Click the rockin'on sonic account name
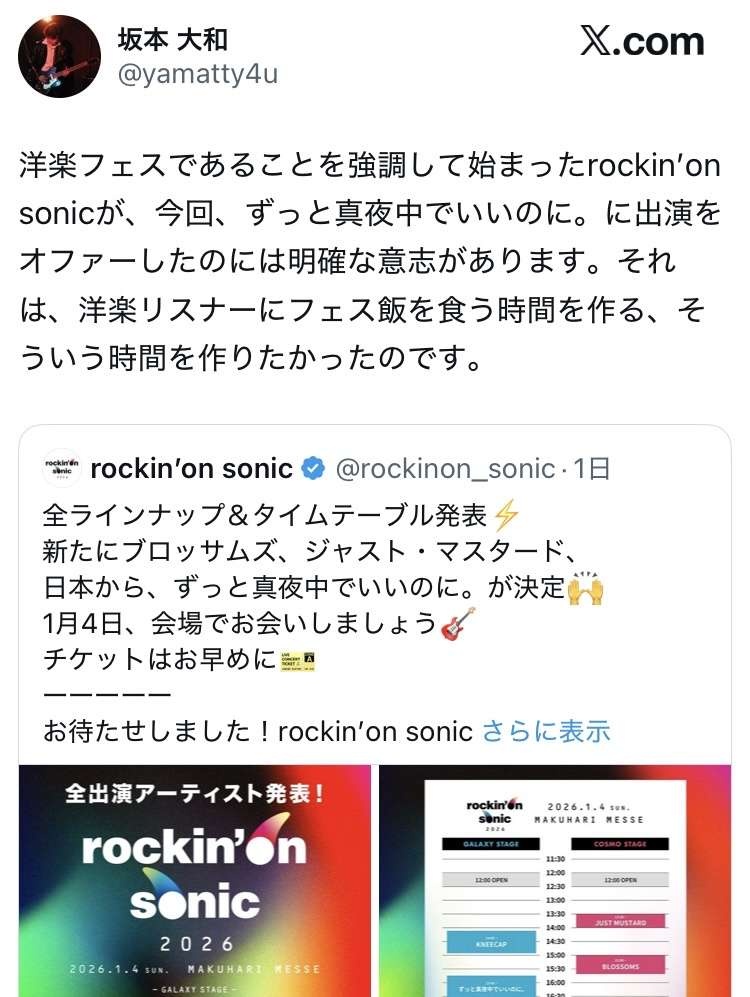Viewport: 750px width, 997px height. tap(191, 468)
